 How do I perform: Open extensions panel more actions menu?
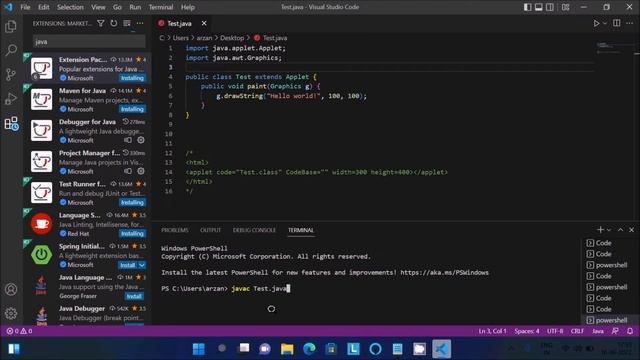[x=140, y=24]
